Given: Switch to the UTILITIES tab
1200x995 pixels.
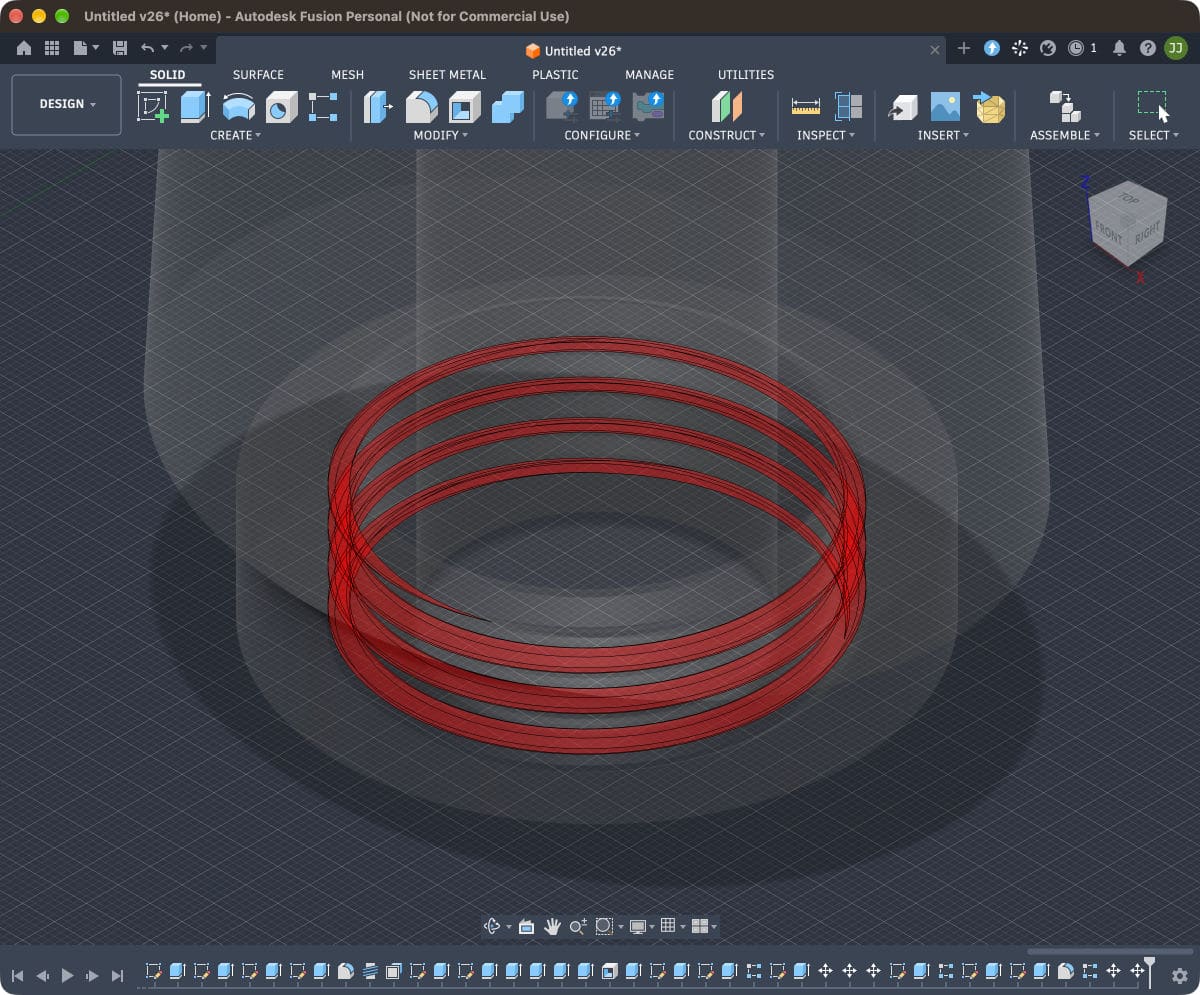Looking at the screenshot, I should click(746, 75).
